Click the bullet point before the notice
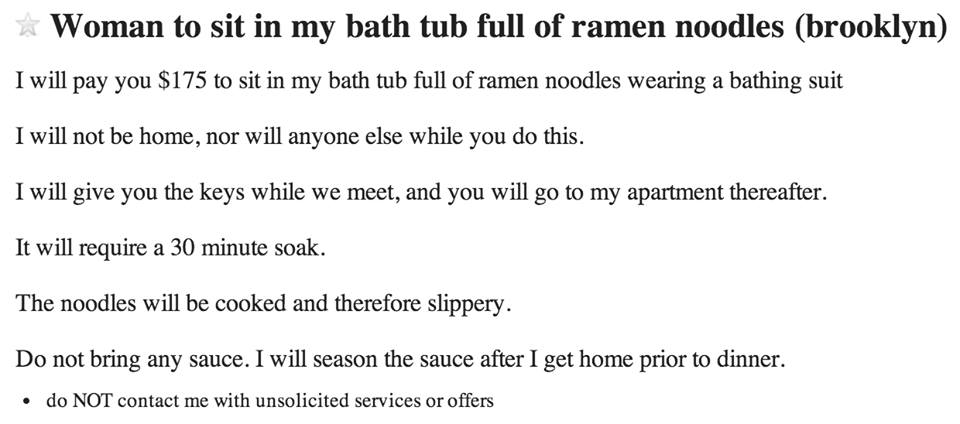The image size is (960, 424). click(27, 401)
